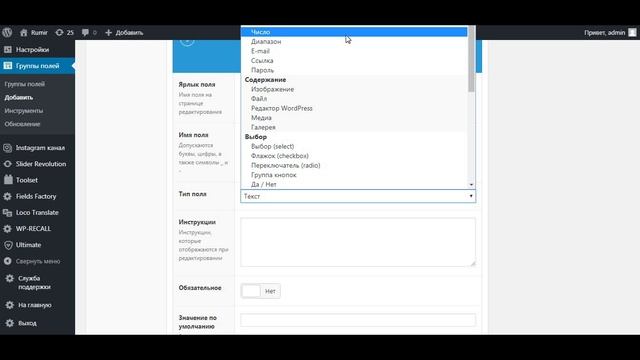Click the Fields Factory gear icon
Viewport: 640px width, 360px height.
coord(8,196)
